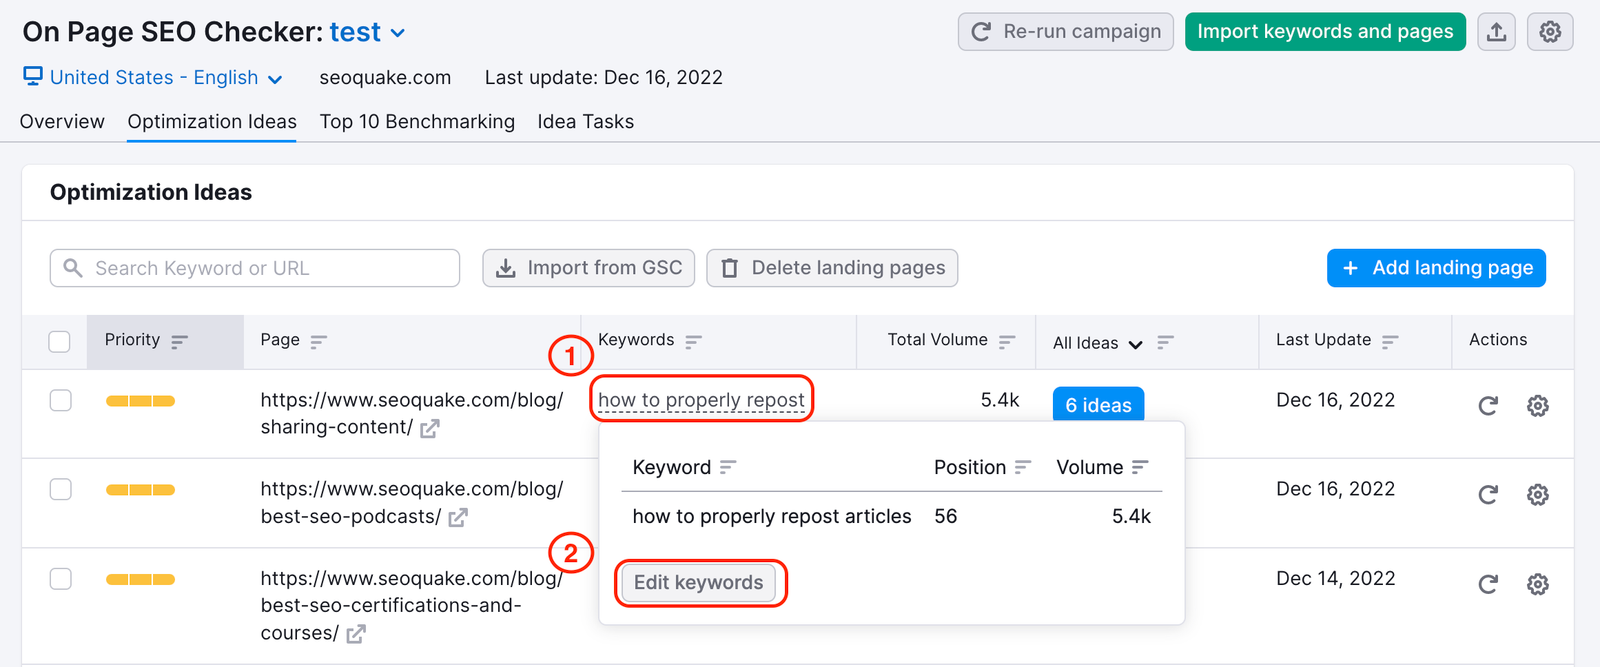The width and height of the screenshot is (1600, 667).
Task: Sort by Total Volume column icon
Action: 1007,341
